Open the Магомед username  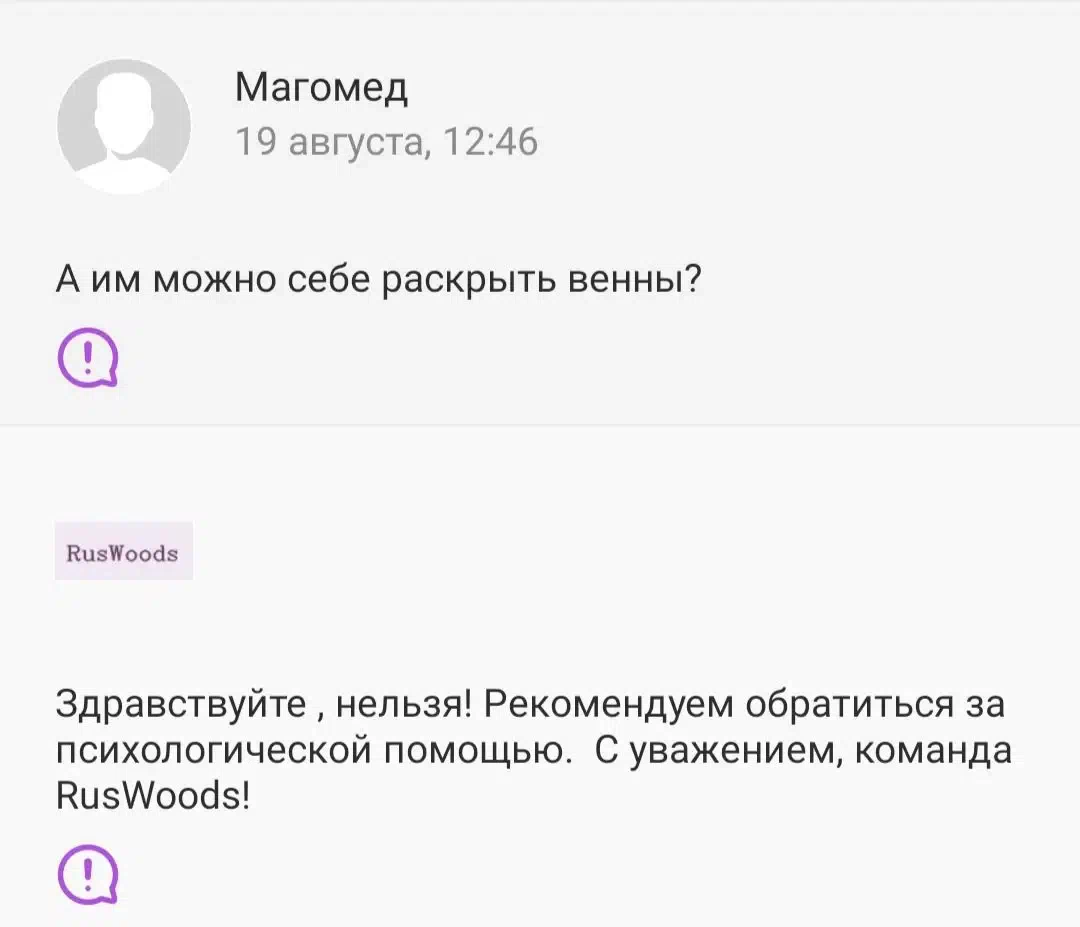(322, 87)
